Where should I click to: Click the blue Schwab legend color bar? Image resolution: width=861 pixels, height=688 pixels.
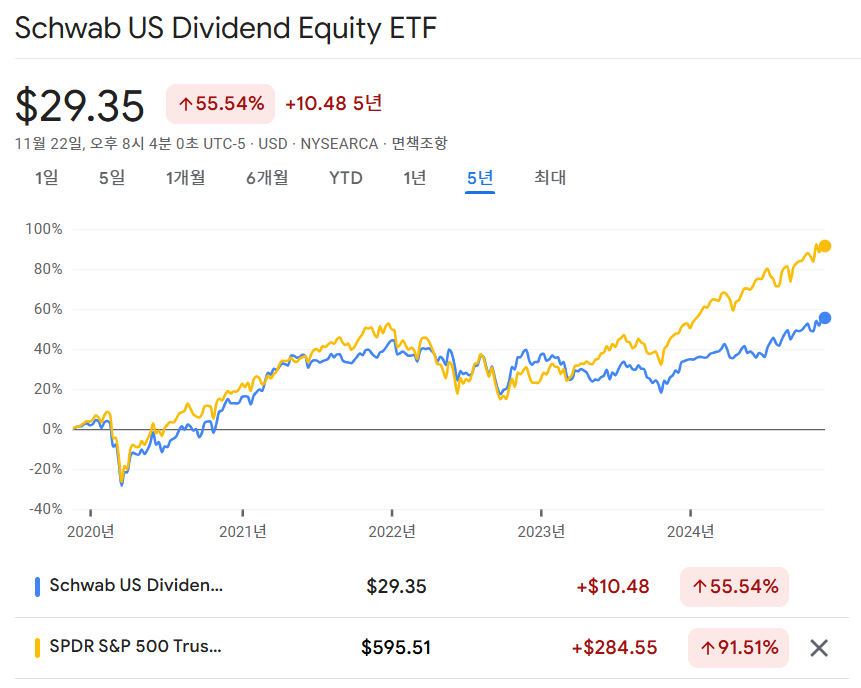click(37, 587)
